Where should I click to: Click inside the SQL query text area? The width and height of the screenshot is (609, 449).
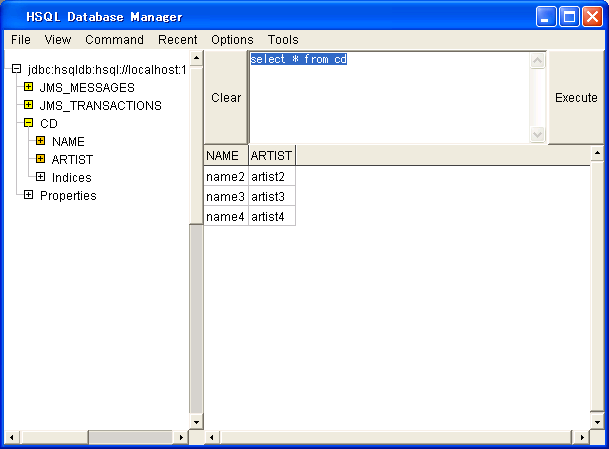[390, 98]
